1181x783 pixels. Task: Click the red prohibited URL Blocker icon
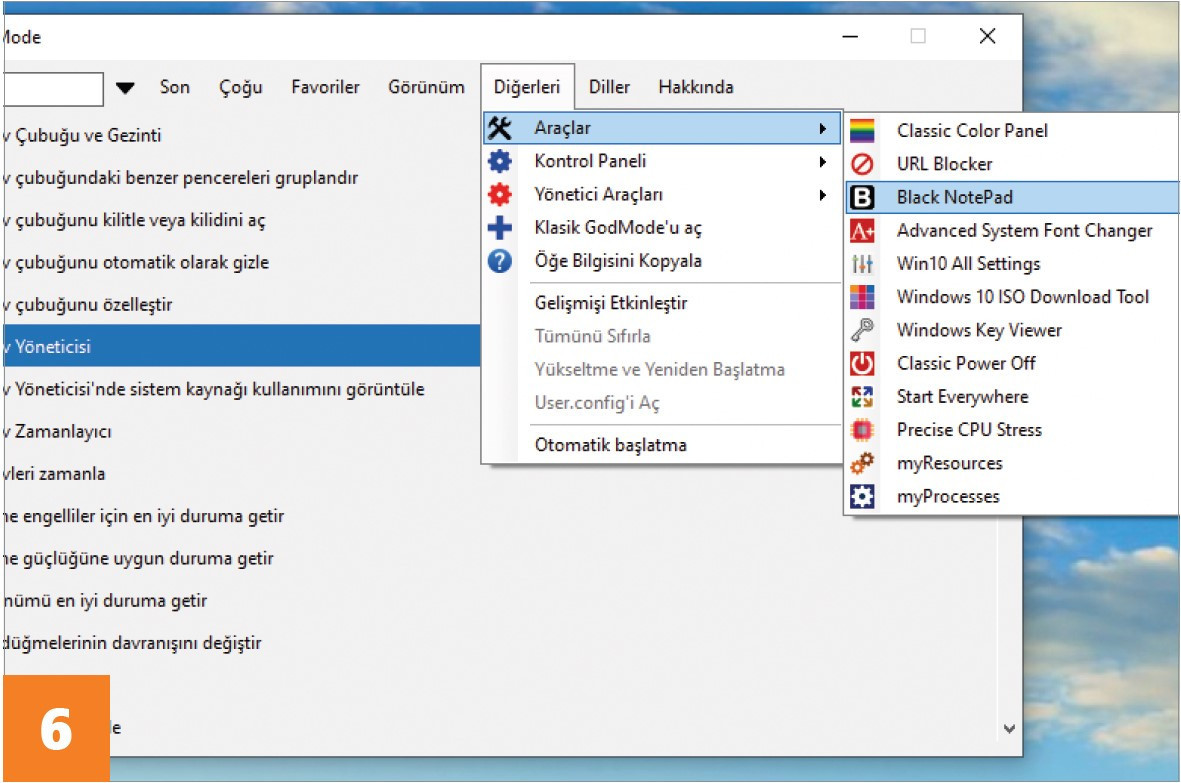862,164
